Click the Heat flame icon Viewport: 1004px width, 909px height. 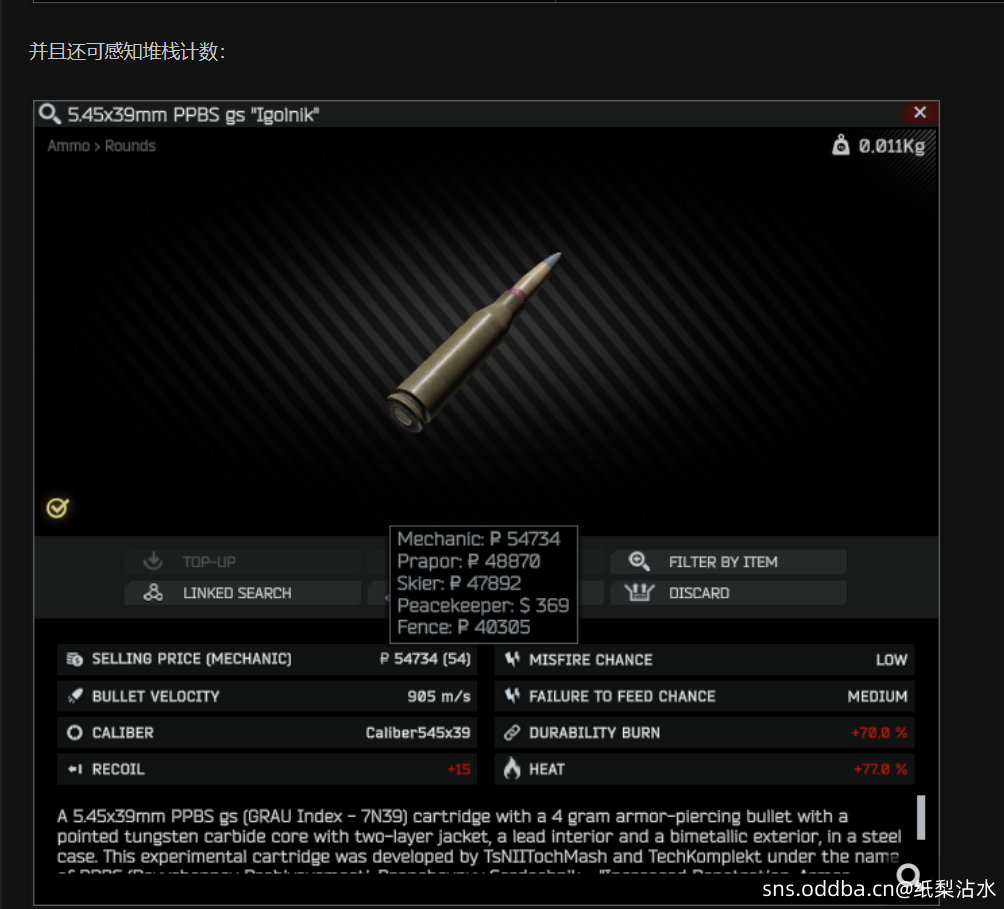pyautogui.click(x=512, y=768)
